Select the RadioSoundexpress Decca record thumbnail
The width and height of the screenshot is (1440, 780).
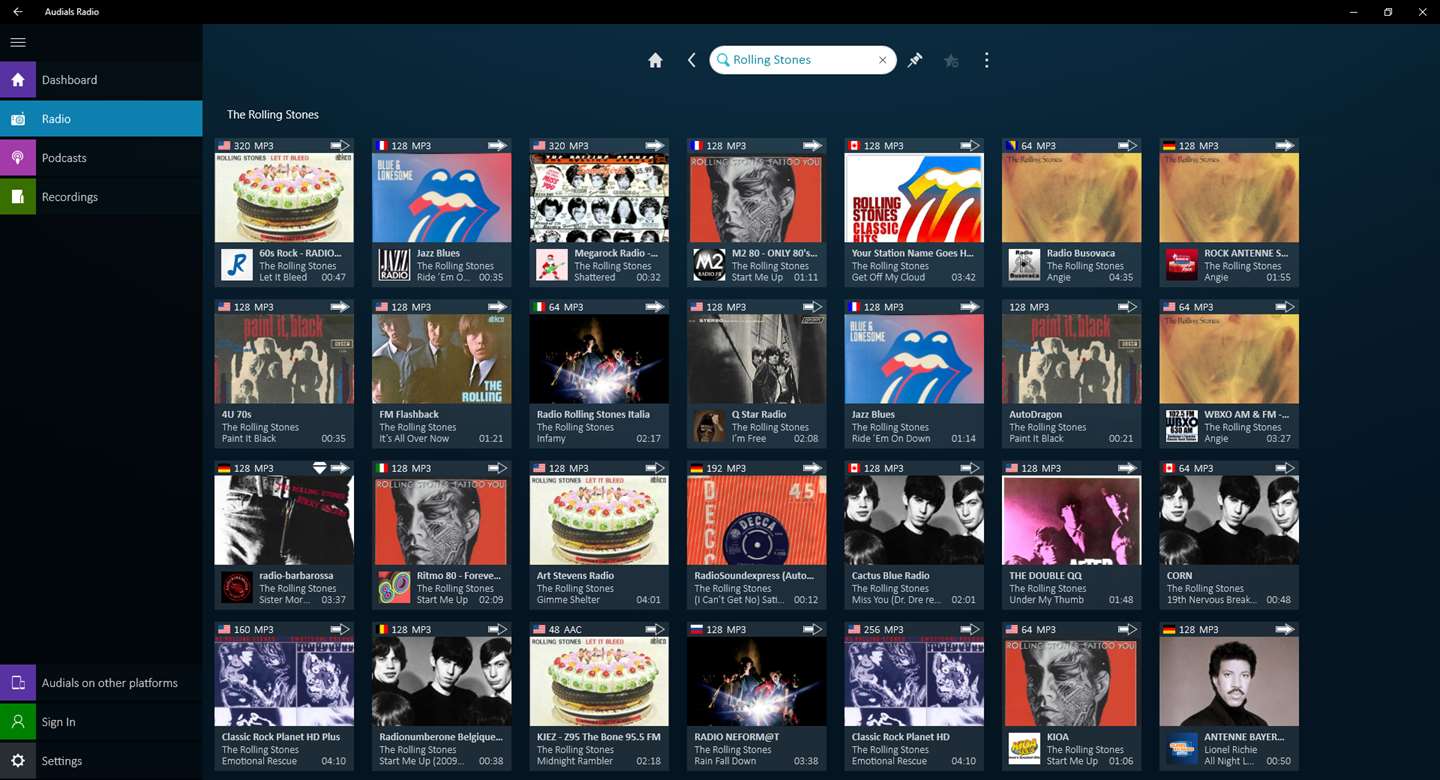pyautogui.click(x=756, y=520)
